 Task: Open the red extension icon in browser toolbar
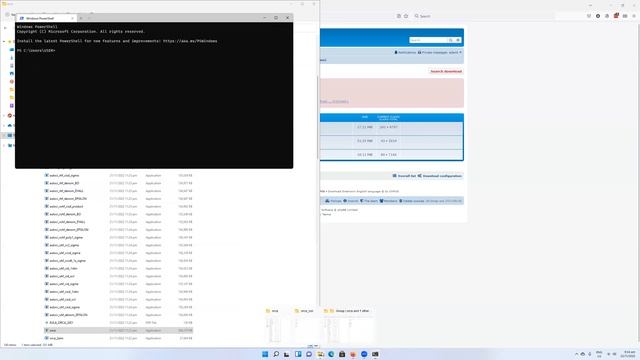pos(616,16)
